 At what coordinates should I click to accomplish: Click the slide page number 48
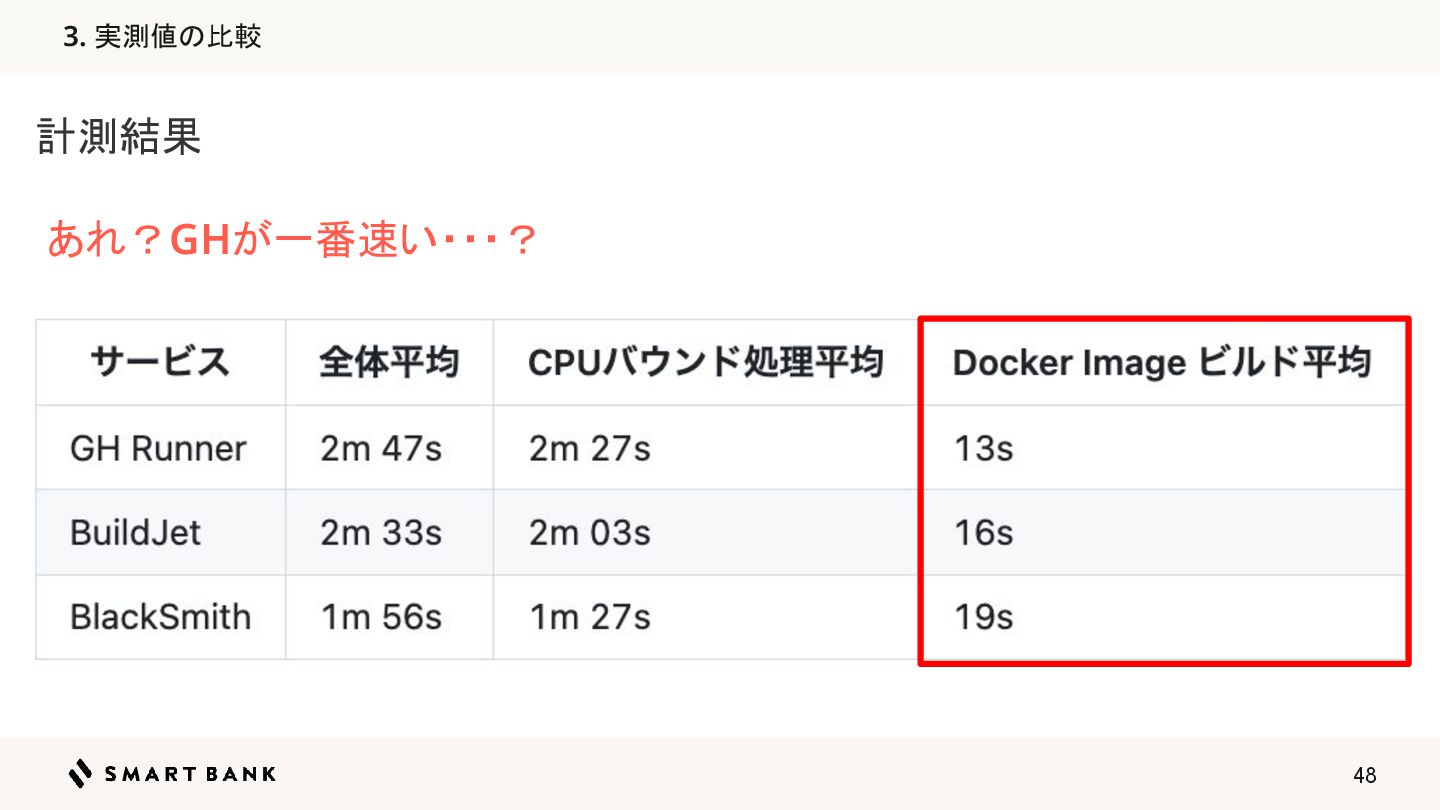1364,775
